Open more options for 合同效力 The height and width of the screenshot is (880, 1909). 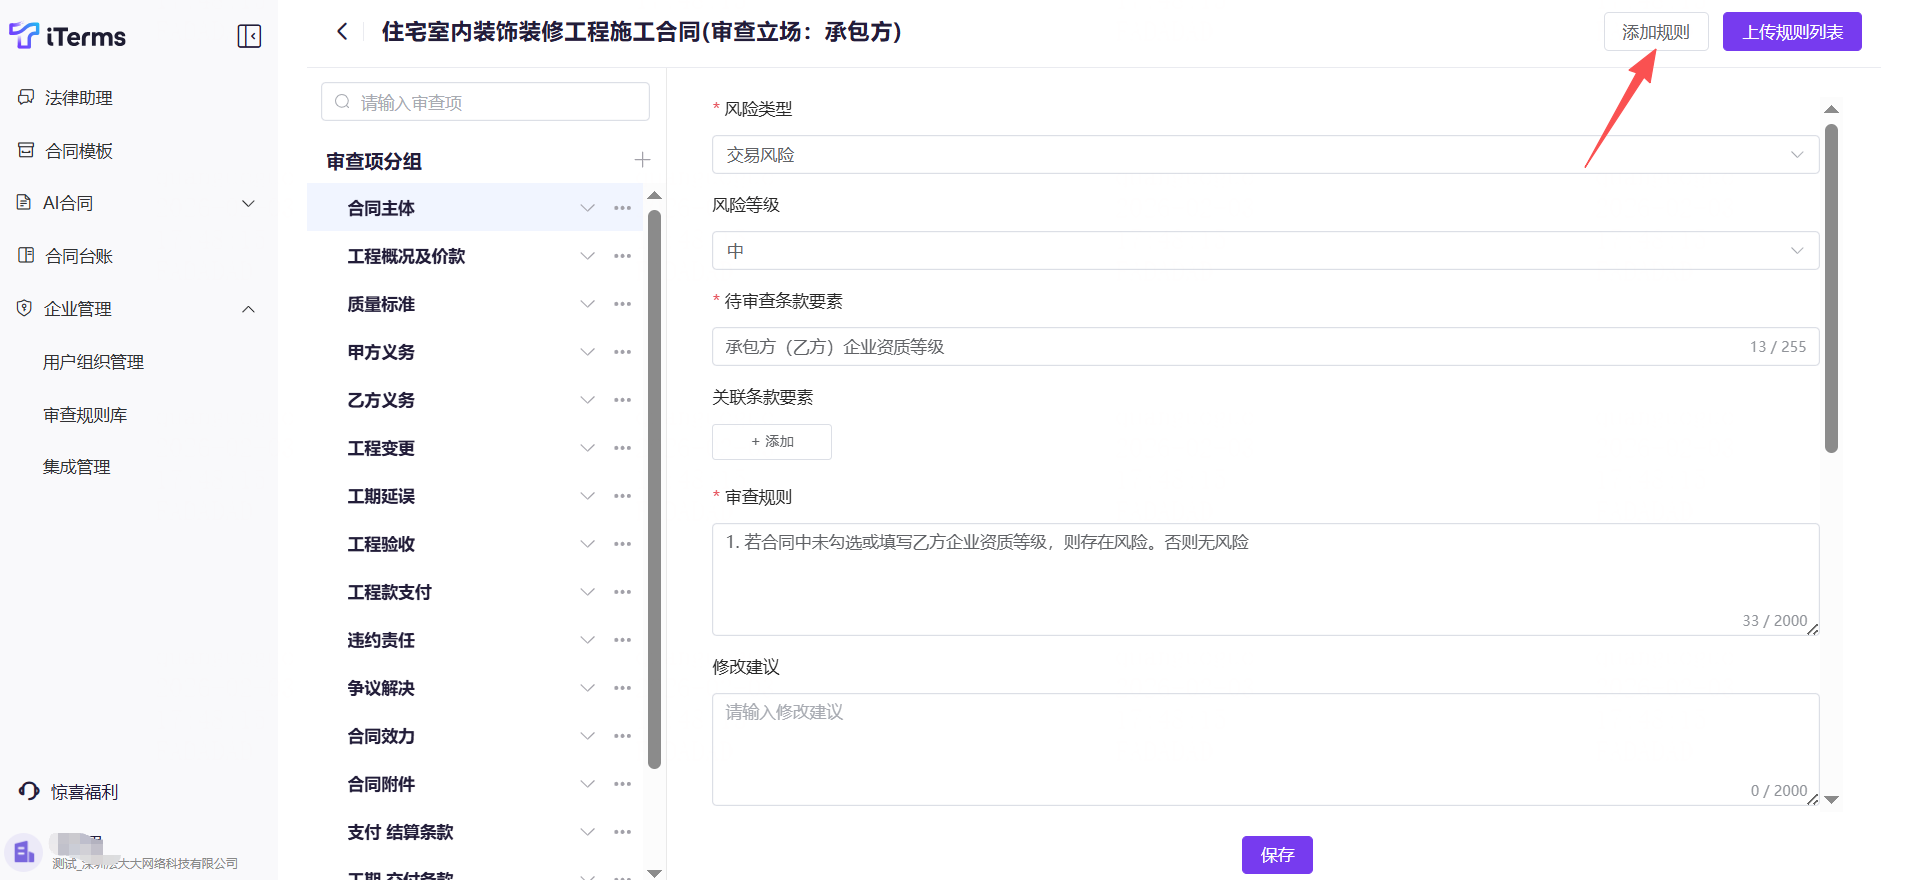click(x=622, y=736)
